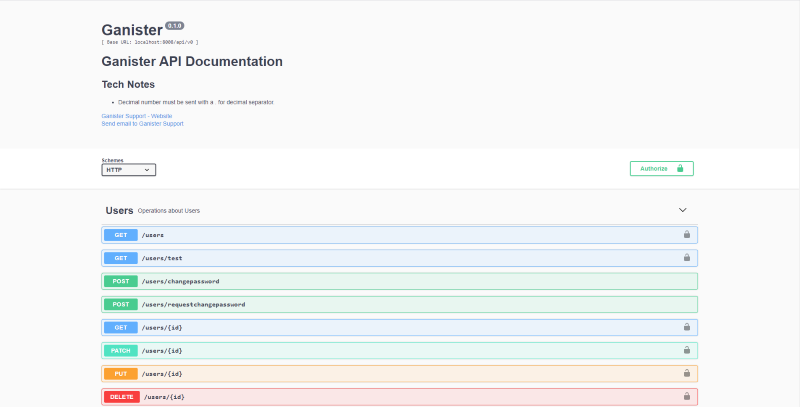Click the Schemes label
The image size is (800, 407).
(112, 160)
